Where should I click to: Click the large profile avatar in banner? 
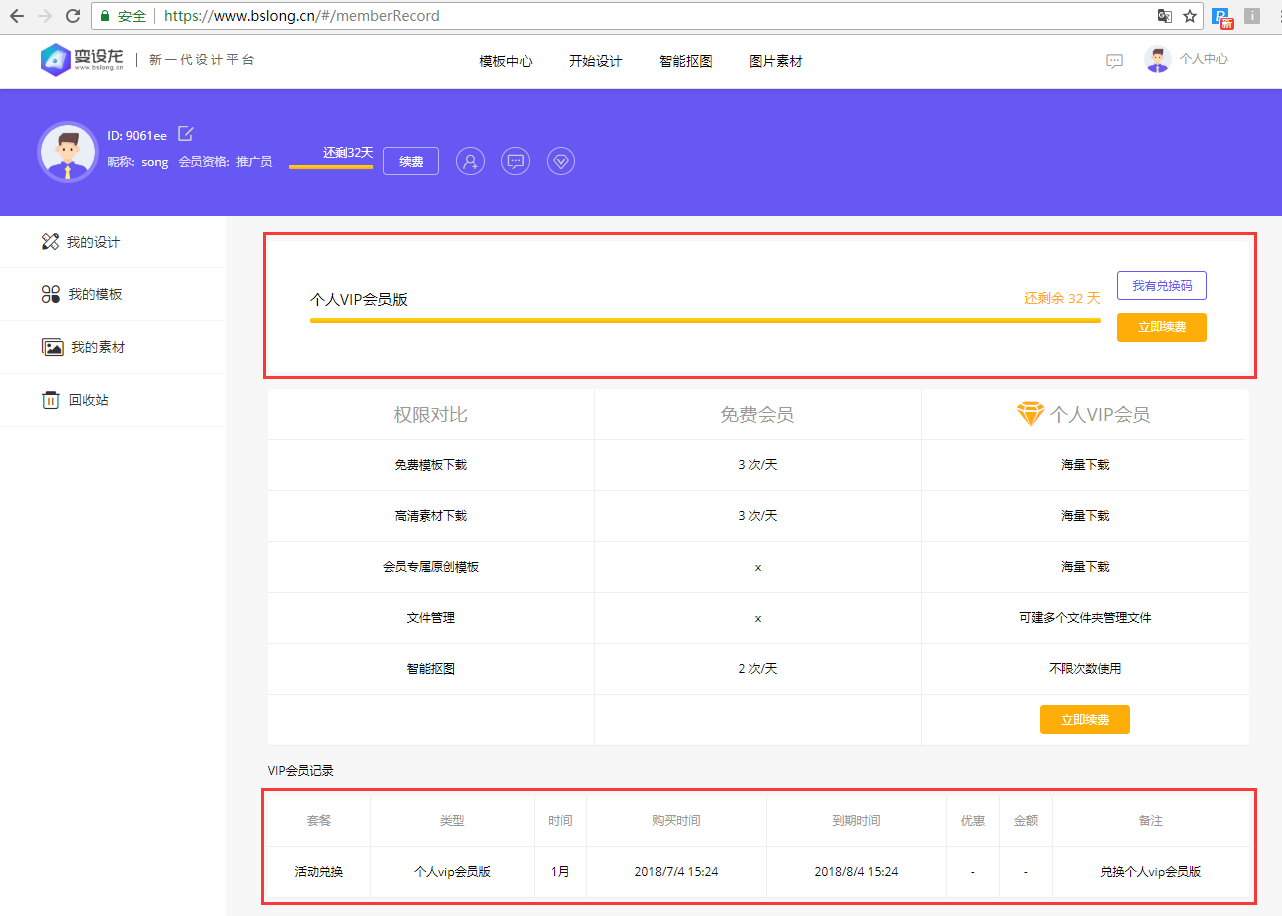point(67,152)
